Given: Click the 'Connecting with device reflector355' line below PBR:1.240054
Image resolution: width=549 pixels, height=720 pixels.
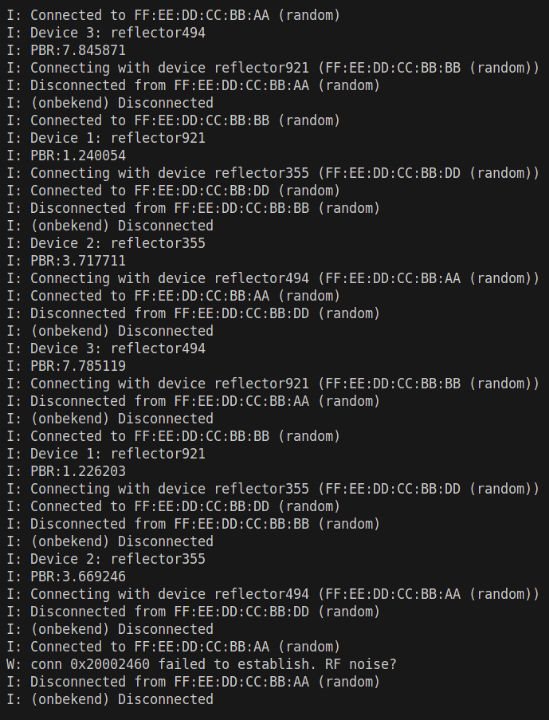Looking at the screenshot, I should tap(273, 173).
